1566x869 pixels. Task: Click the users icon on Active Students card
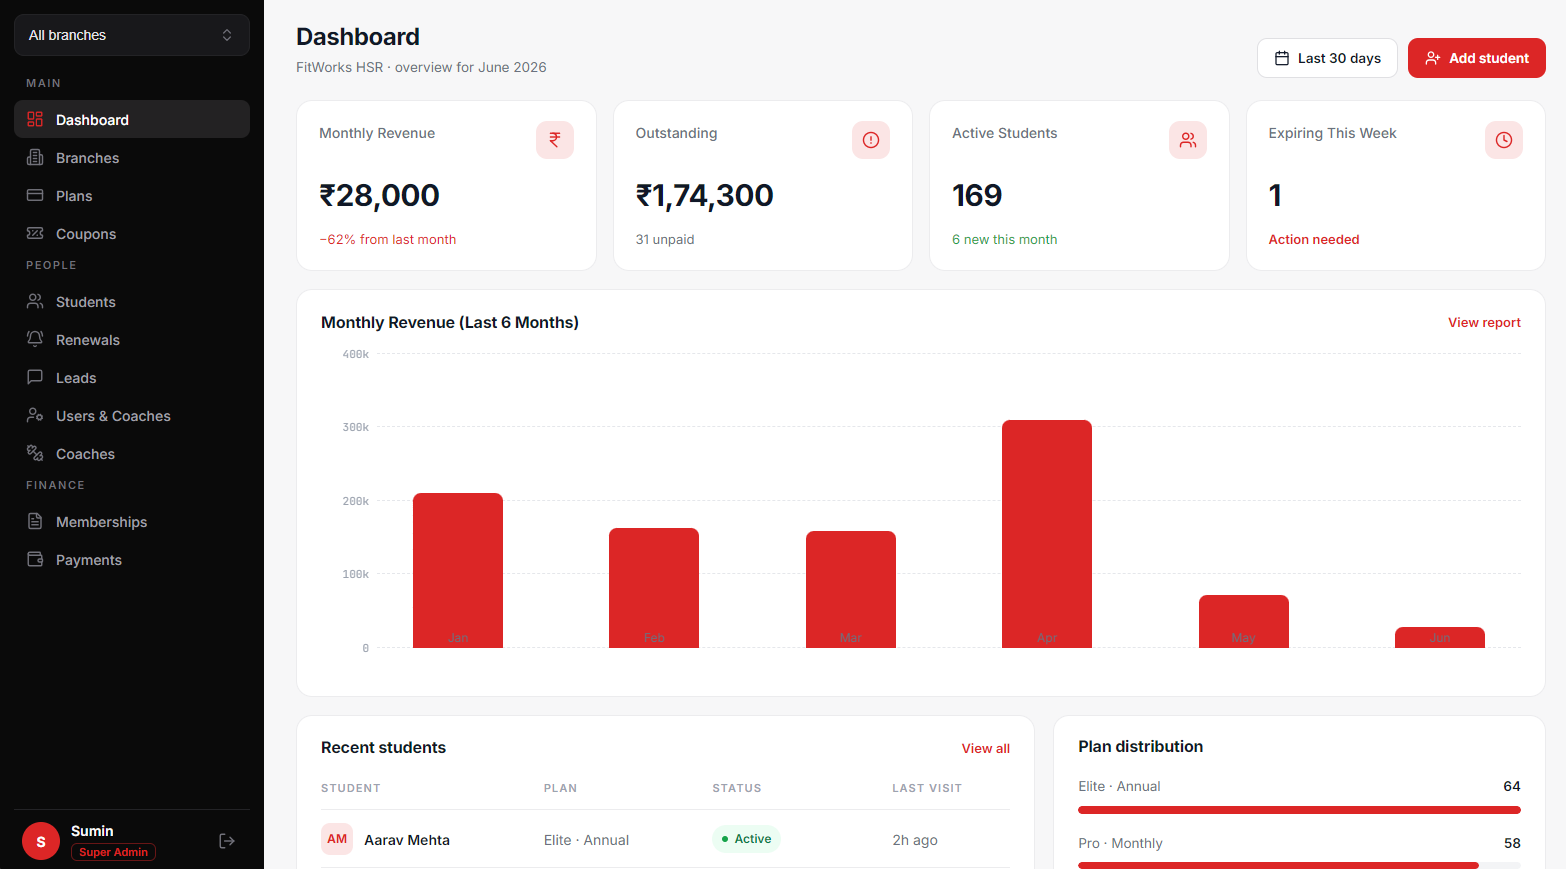1188,140
